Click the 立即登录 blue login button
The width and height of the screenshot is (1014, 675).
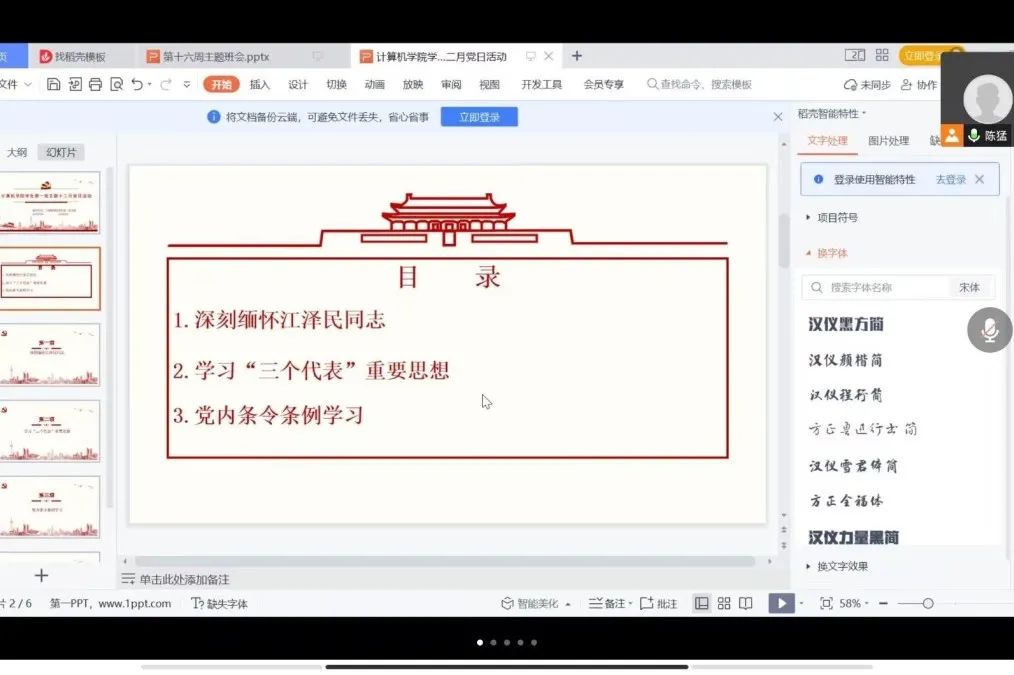coord(479,116)
